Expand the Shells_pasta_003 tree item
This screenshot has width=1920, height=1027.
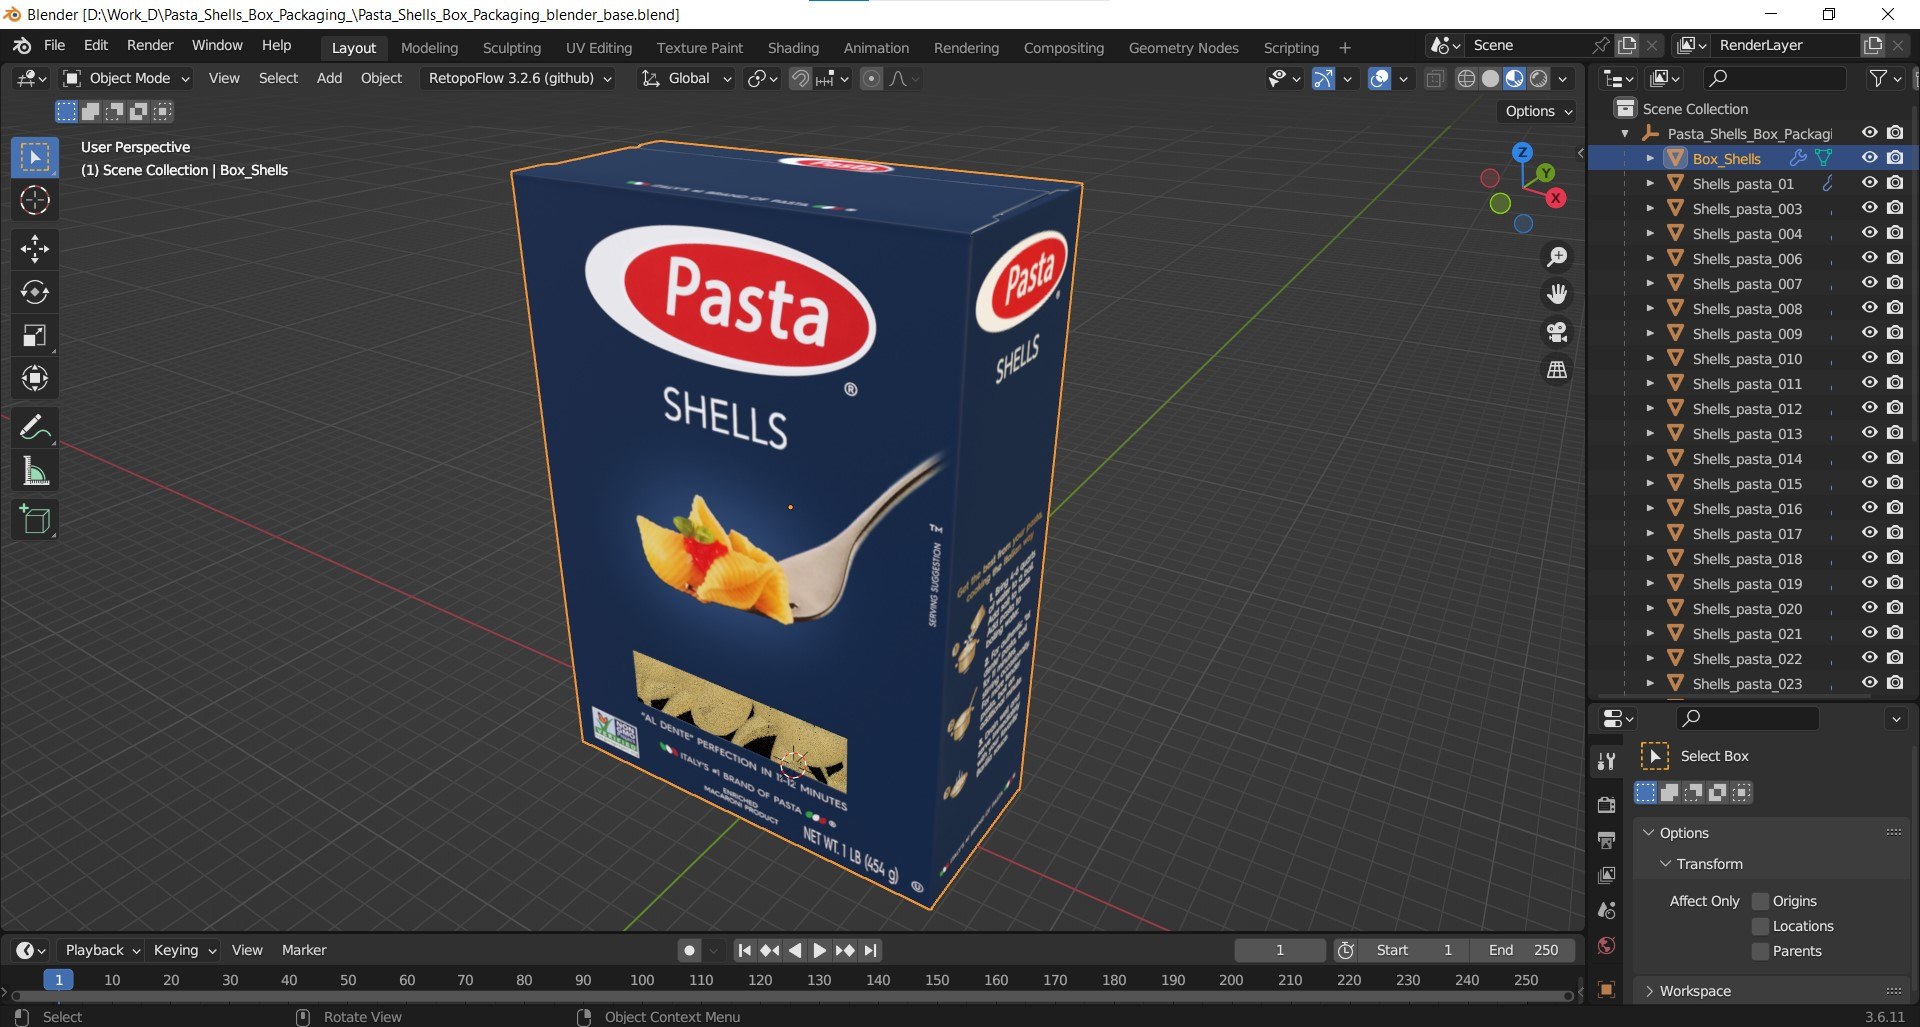point(1650,209)
